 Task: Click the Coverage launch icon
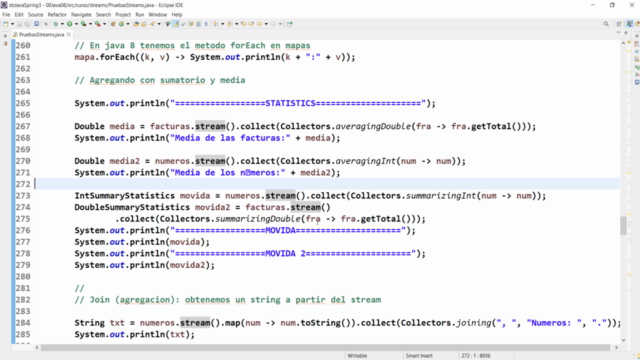click(x=84, y=24)
